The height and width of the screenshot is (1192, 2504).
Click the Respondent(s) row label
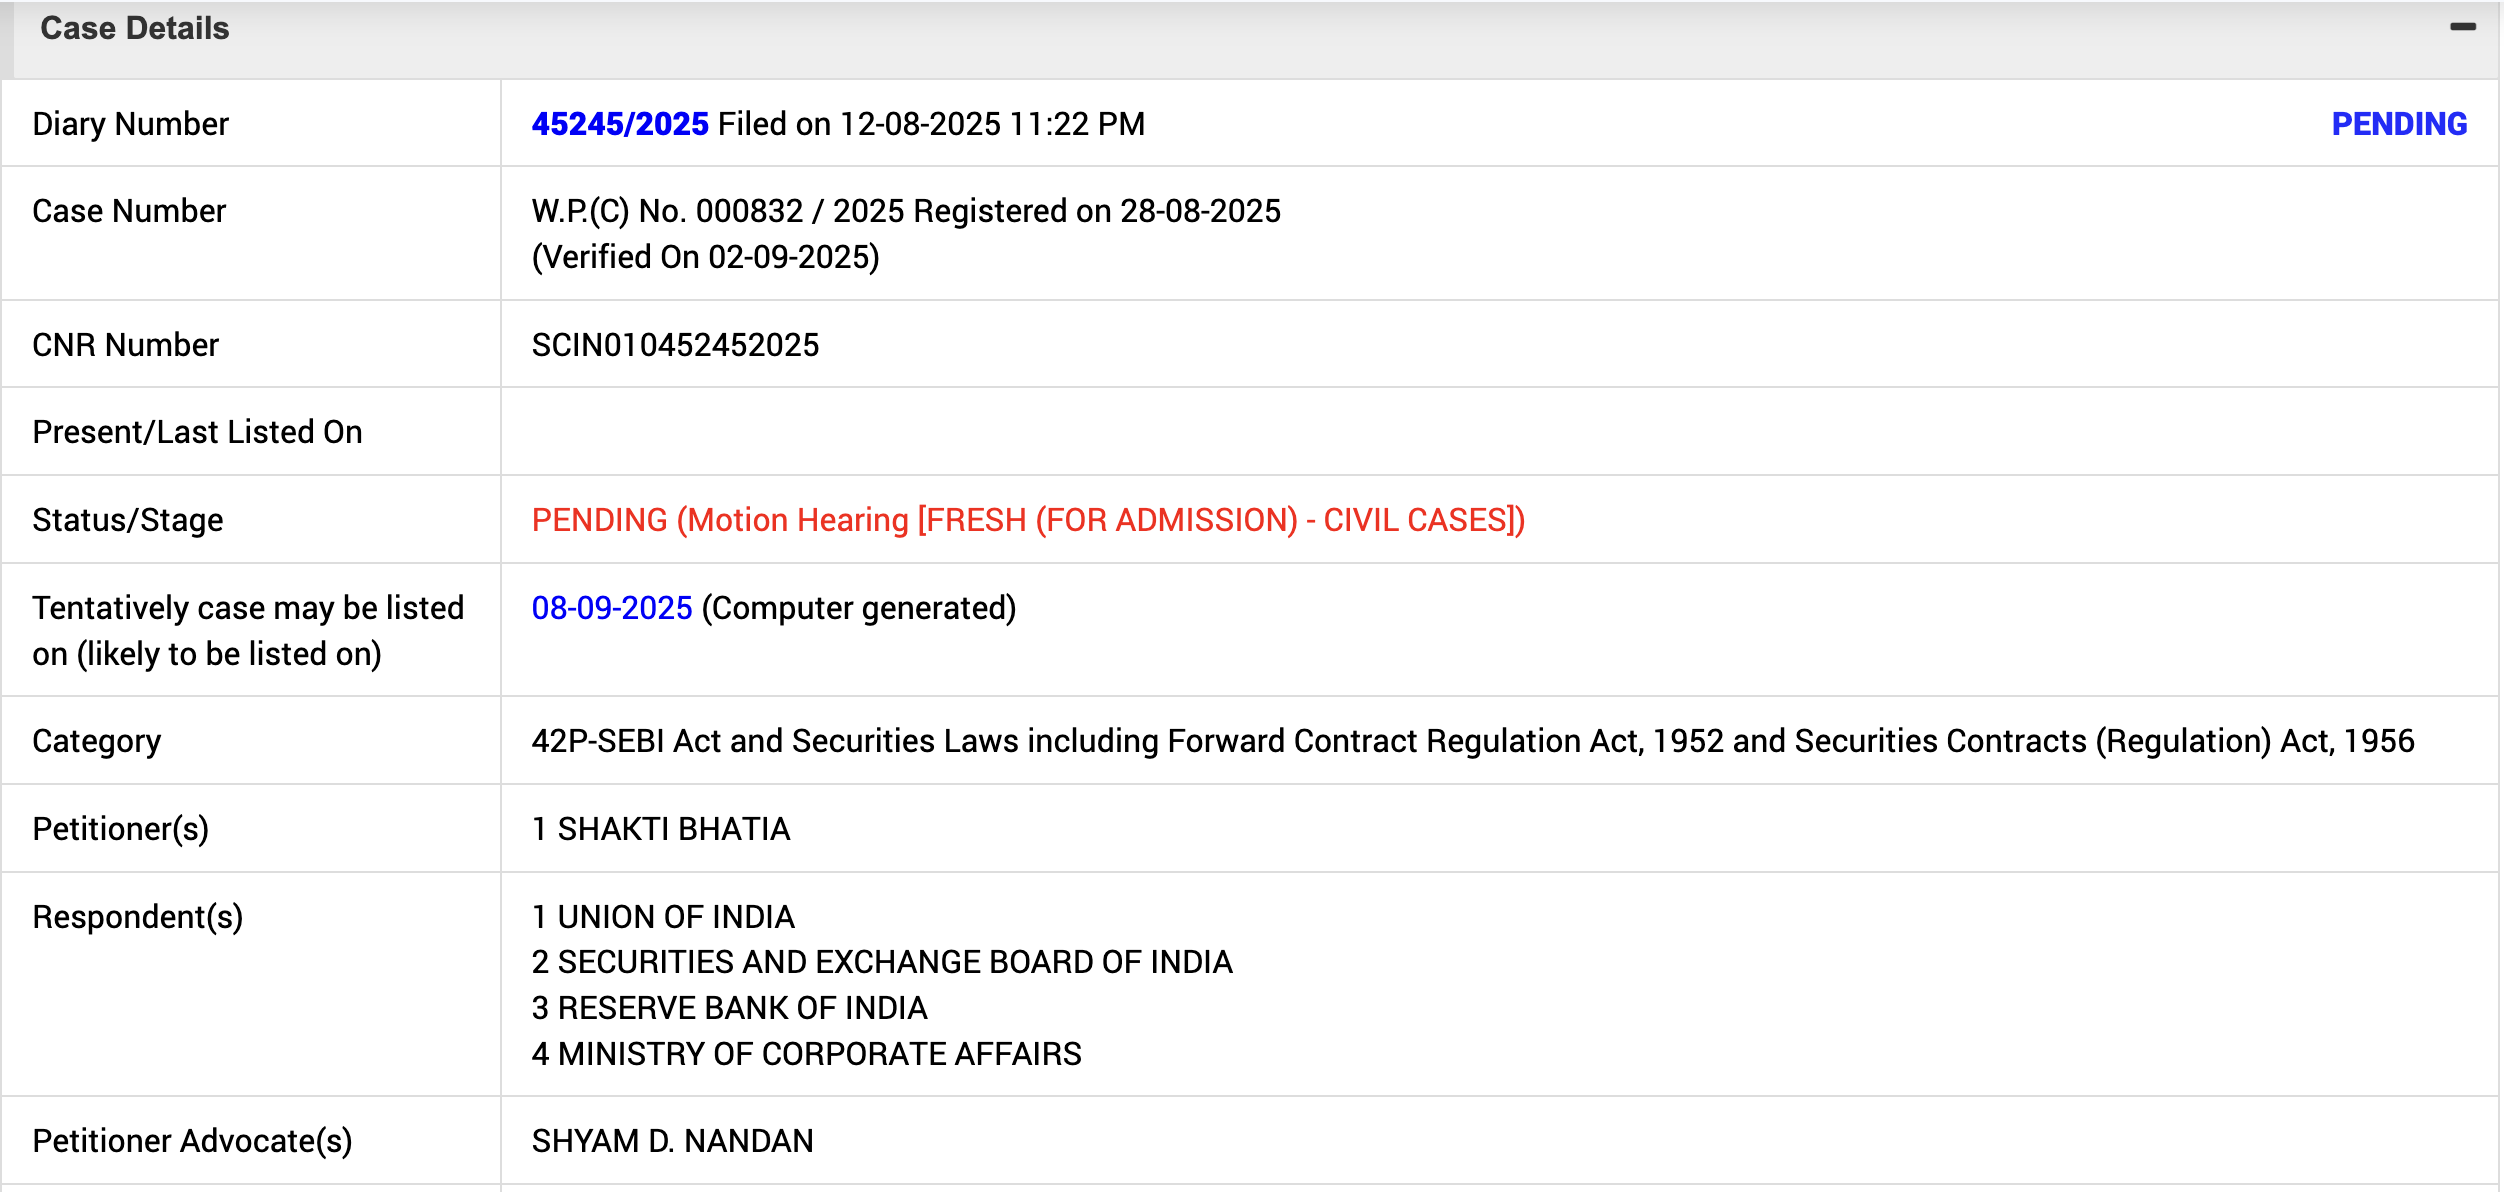click(x=138, y=917)
